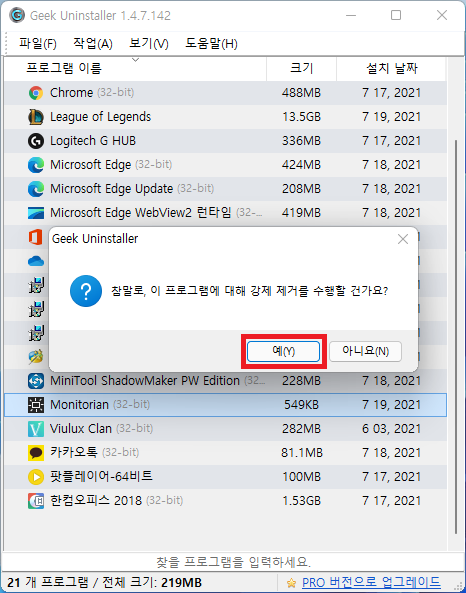Select the Logitech G HUB name text
Image resolution: width=466 pixels, height=593 pixels.
93,141
